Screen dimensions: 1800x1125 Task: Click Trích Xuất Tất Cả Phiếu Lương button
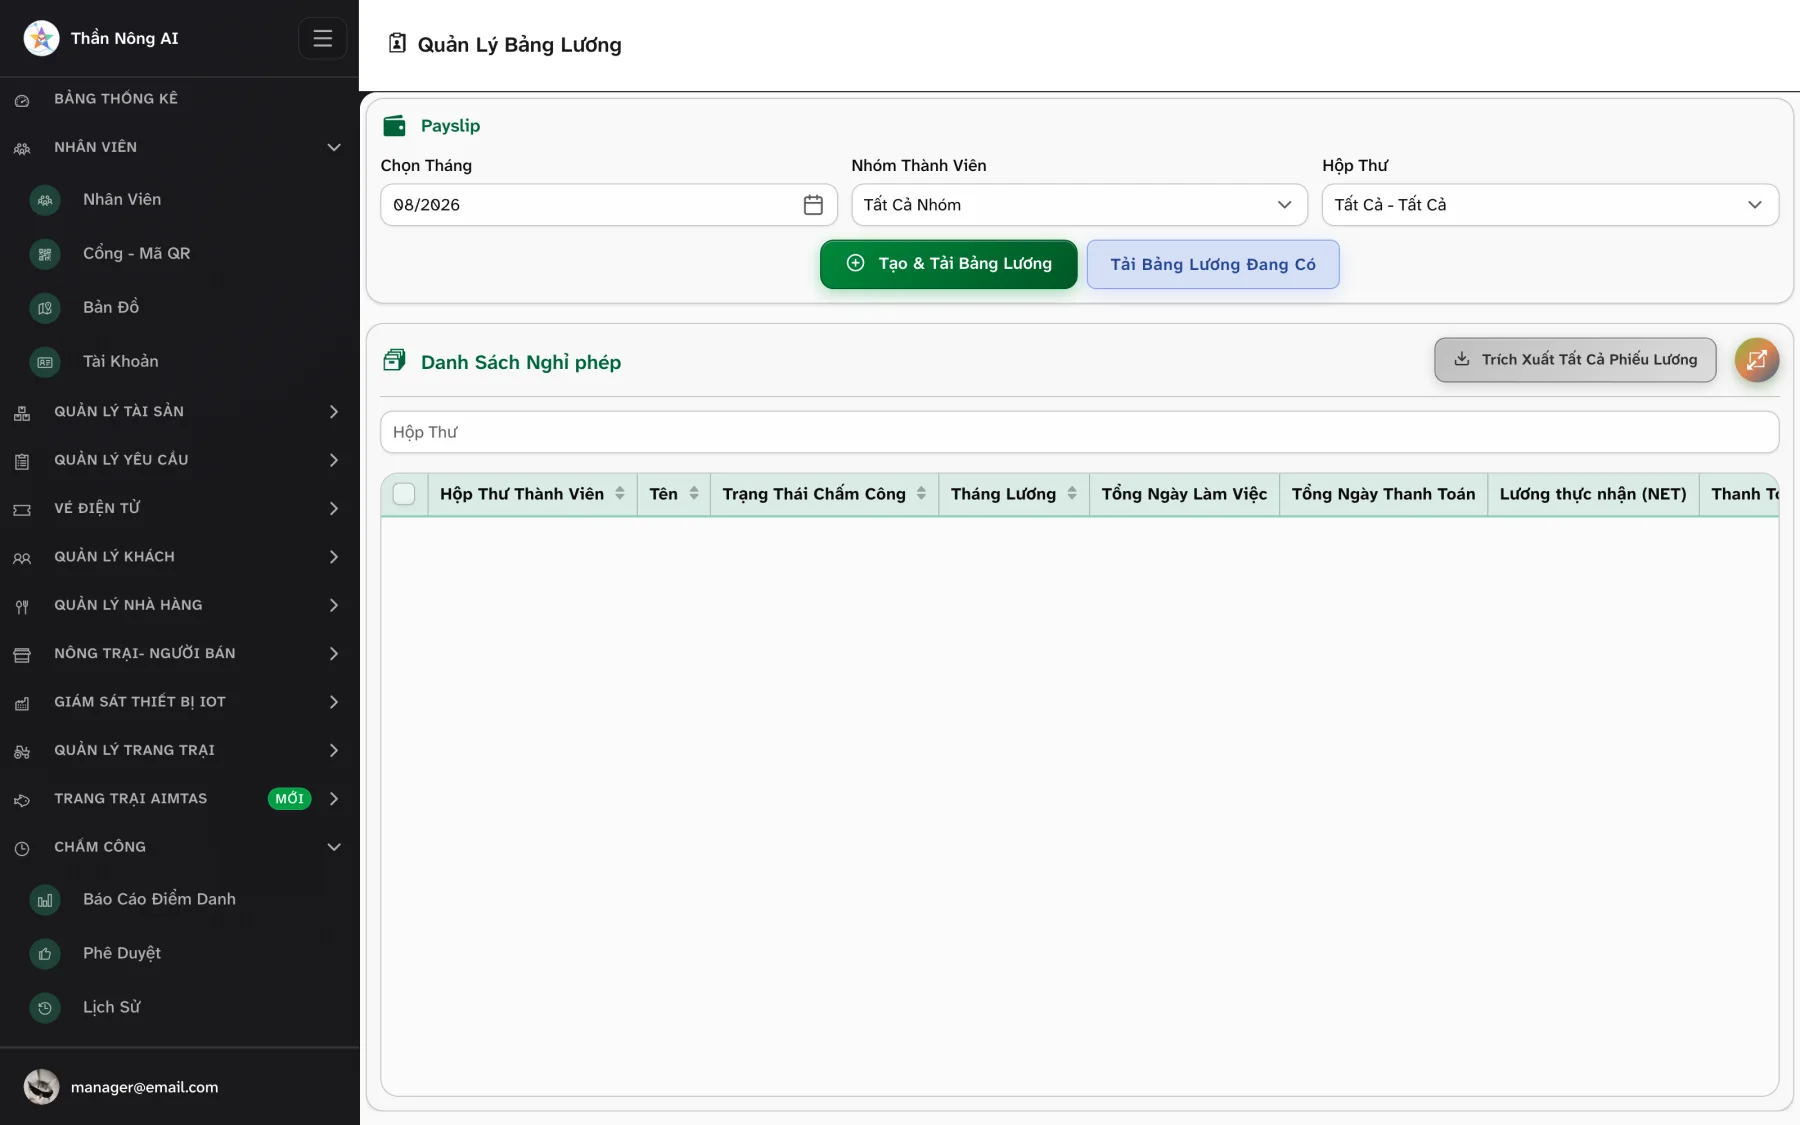(x=1575, y=360)
